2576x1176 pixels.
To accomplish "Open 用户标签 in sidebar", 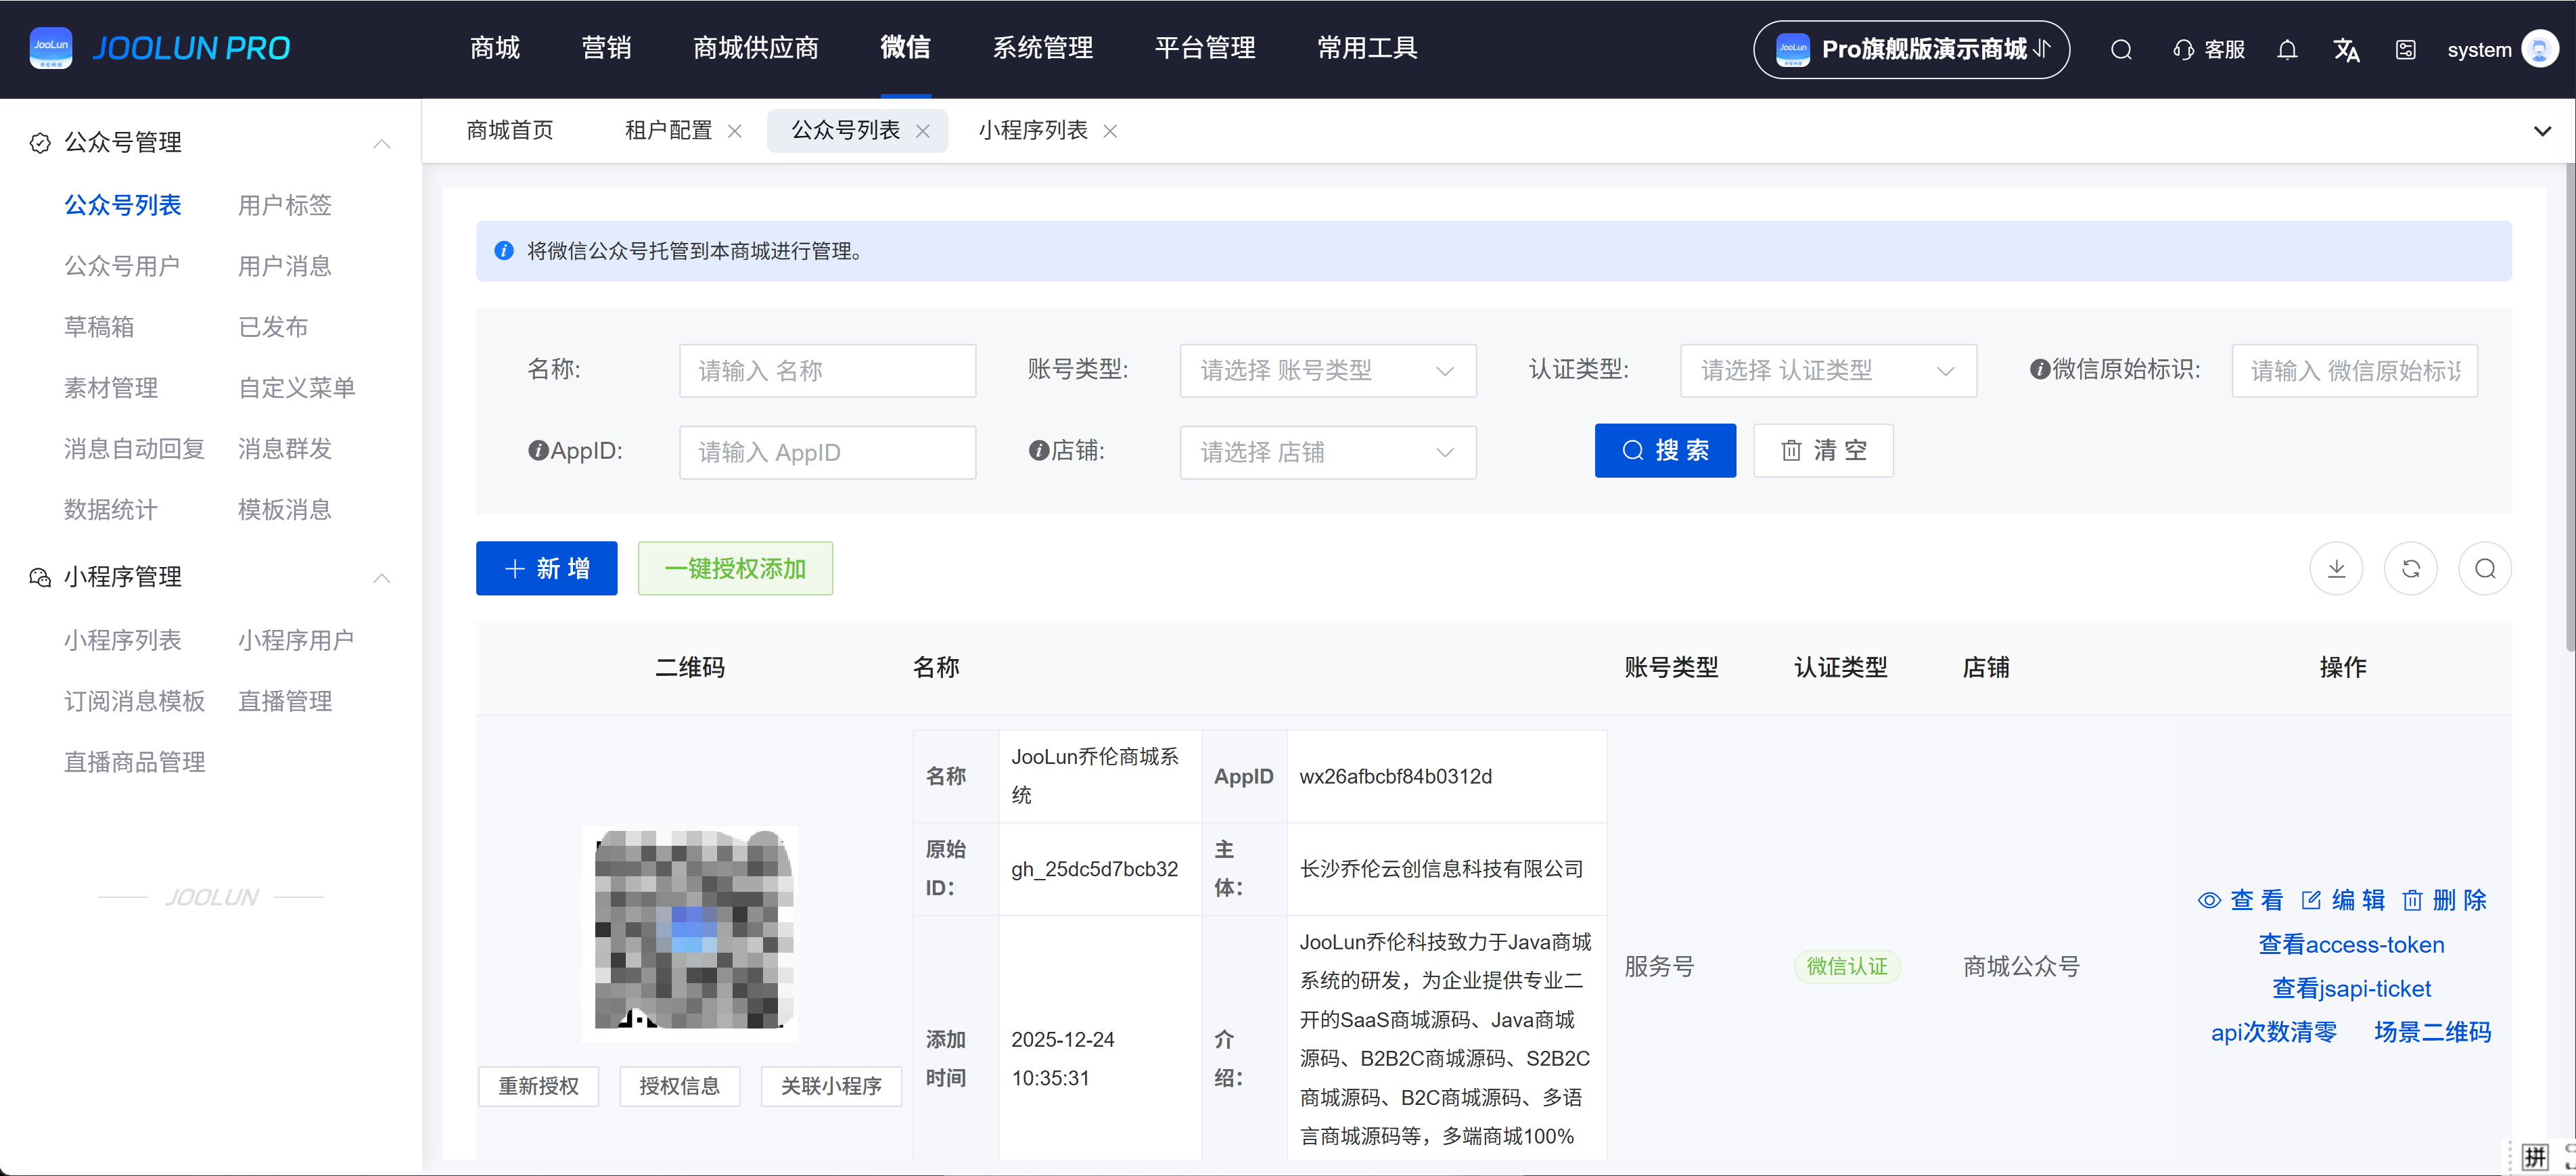I will (284, 206).
